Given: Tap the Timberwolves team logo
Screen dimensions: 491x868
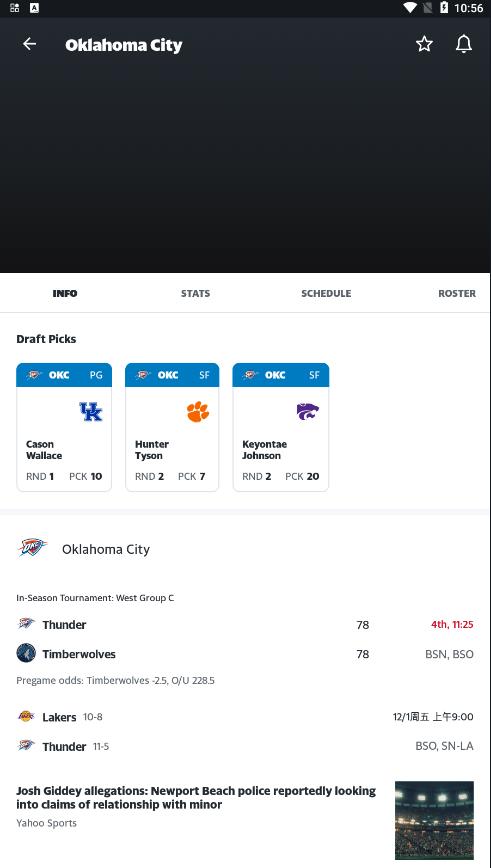Looking at the screenshot, I should (x=26, y=653).
